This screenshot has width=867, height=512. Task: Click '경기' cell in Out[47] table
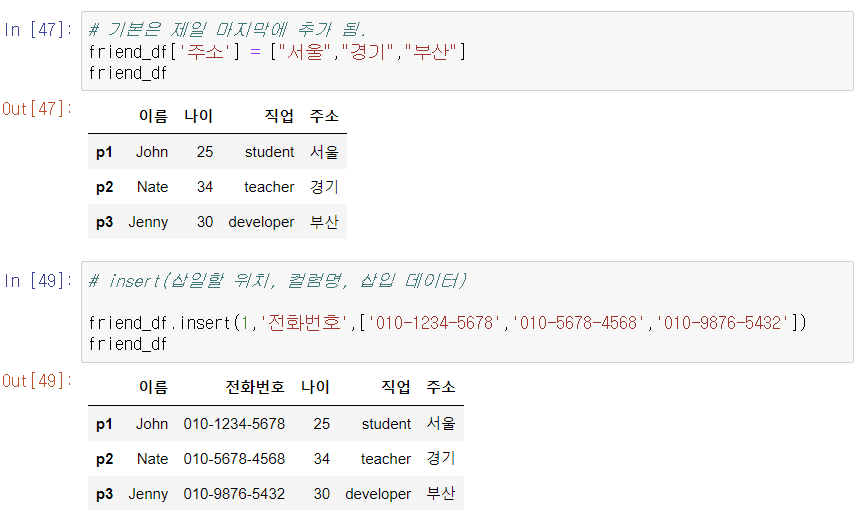pos(324,186)
